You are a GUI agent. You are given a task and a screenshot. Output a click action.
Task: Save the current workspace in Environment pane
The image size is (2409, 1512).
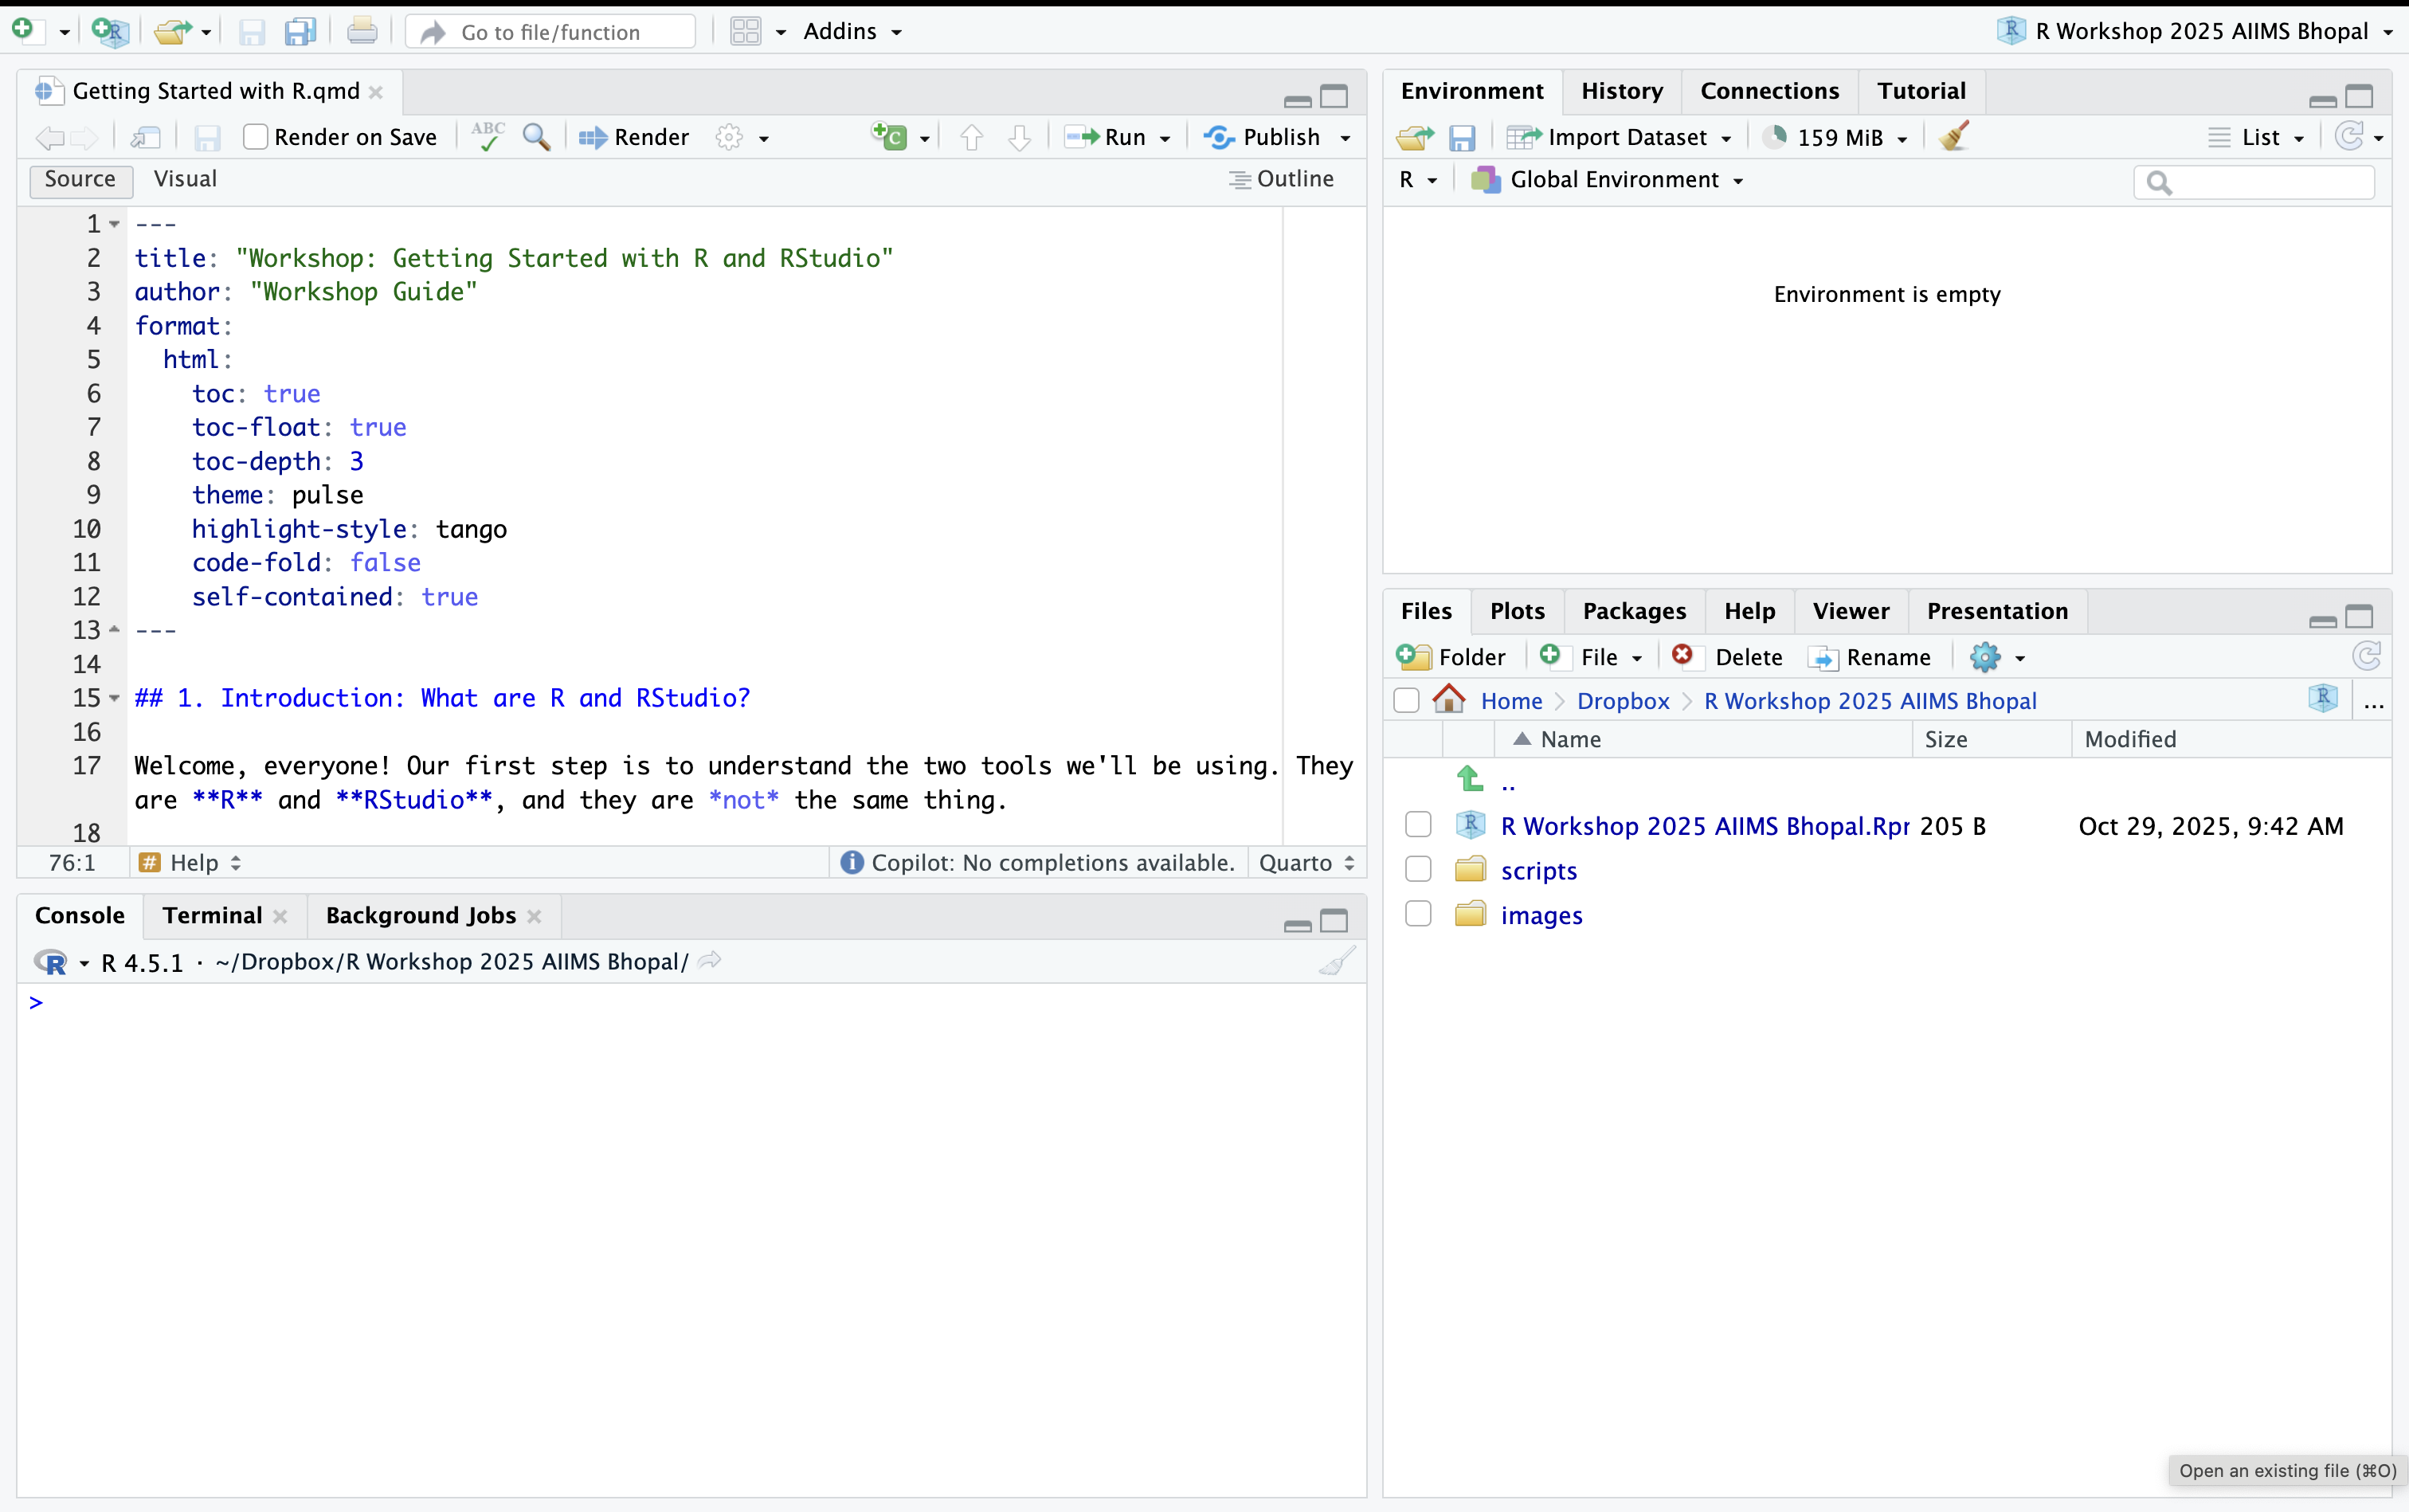pos(1463,137)
